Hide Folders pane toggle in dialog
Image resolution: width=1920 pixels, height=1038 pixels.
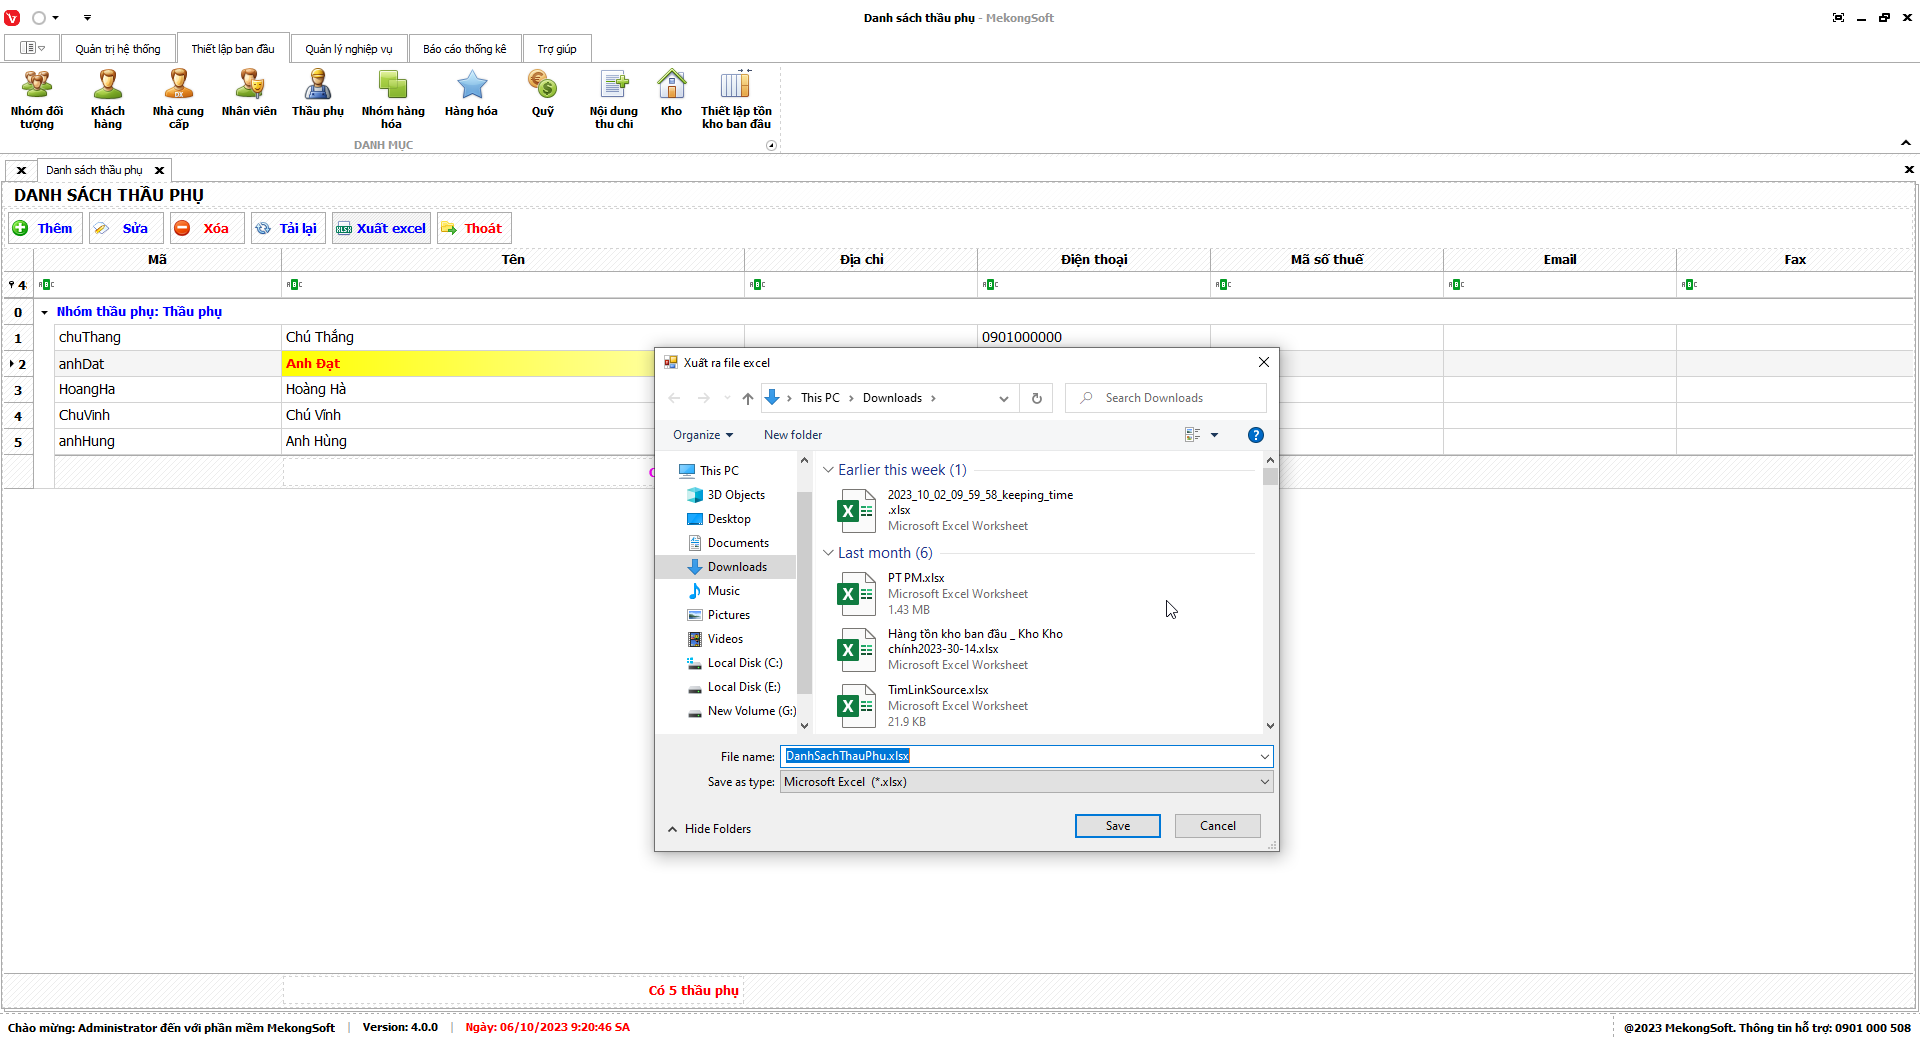point(709,829)
